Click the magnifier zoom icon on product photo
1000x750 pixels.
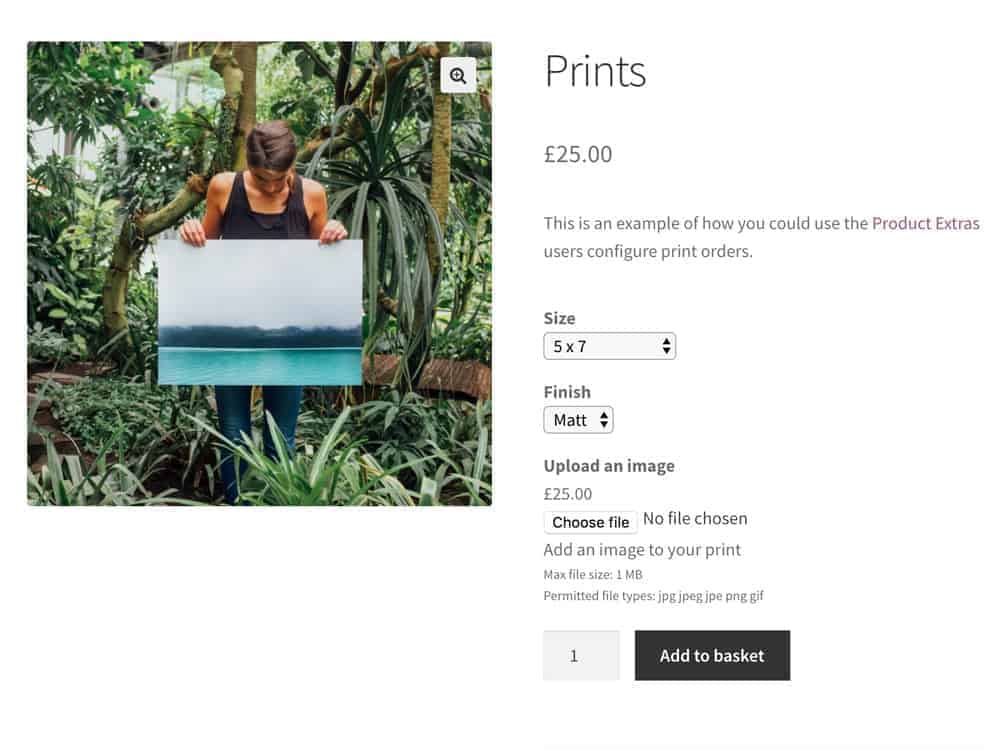click(x=458, y=75)
